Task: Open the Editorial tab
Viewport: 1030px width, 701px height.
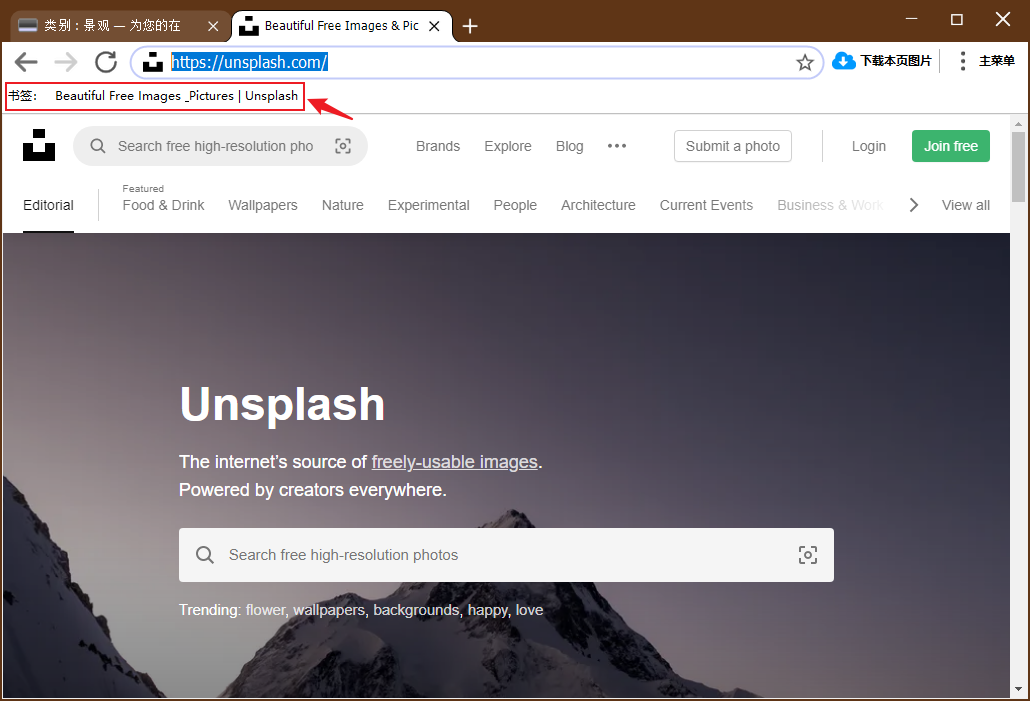Action: coord(49,205)
